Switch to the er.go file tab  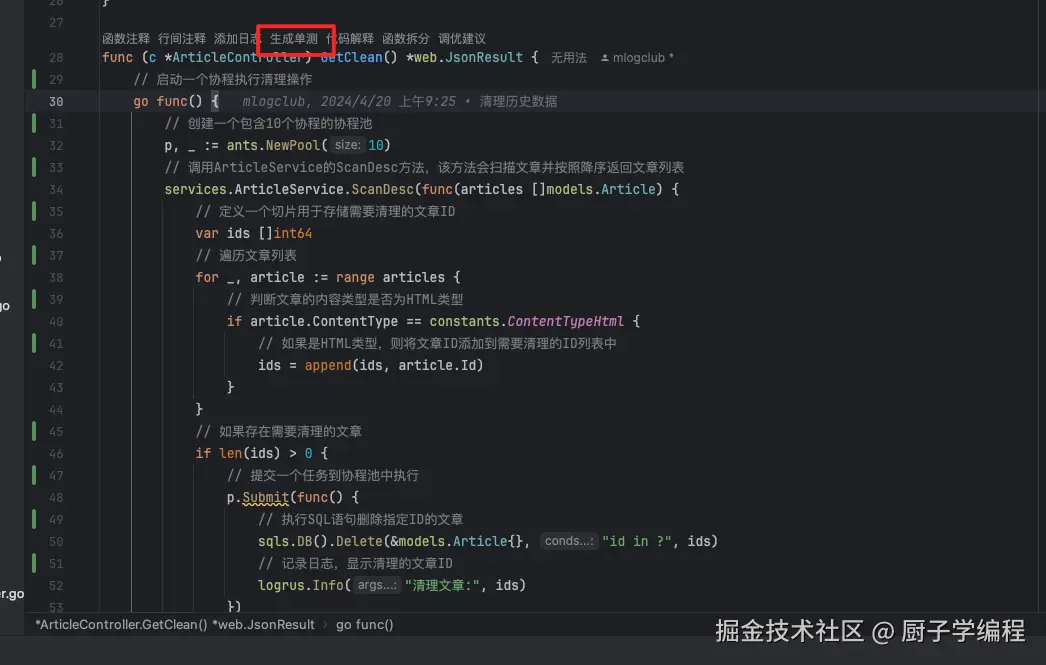[10, 592]
